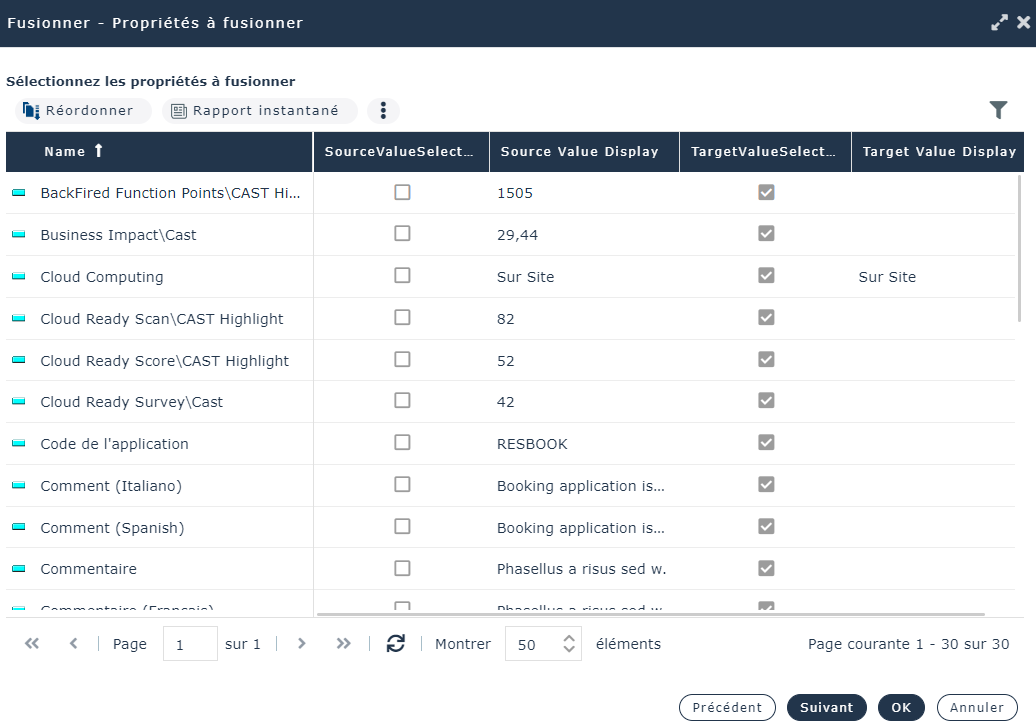Click the previous page arrow
The width and height of the screenshot is (1036, 725).
click(x=73, y=644)
